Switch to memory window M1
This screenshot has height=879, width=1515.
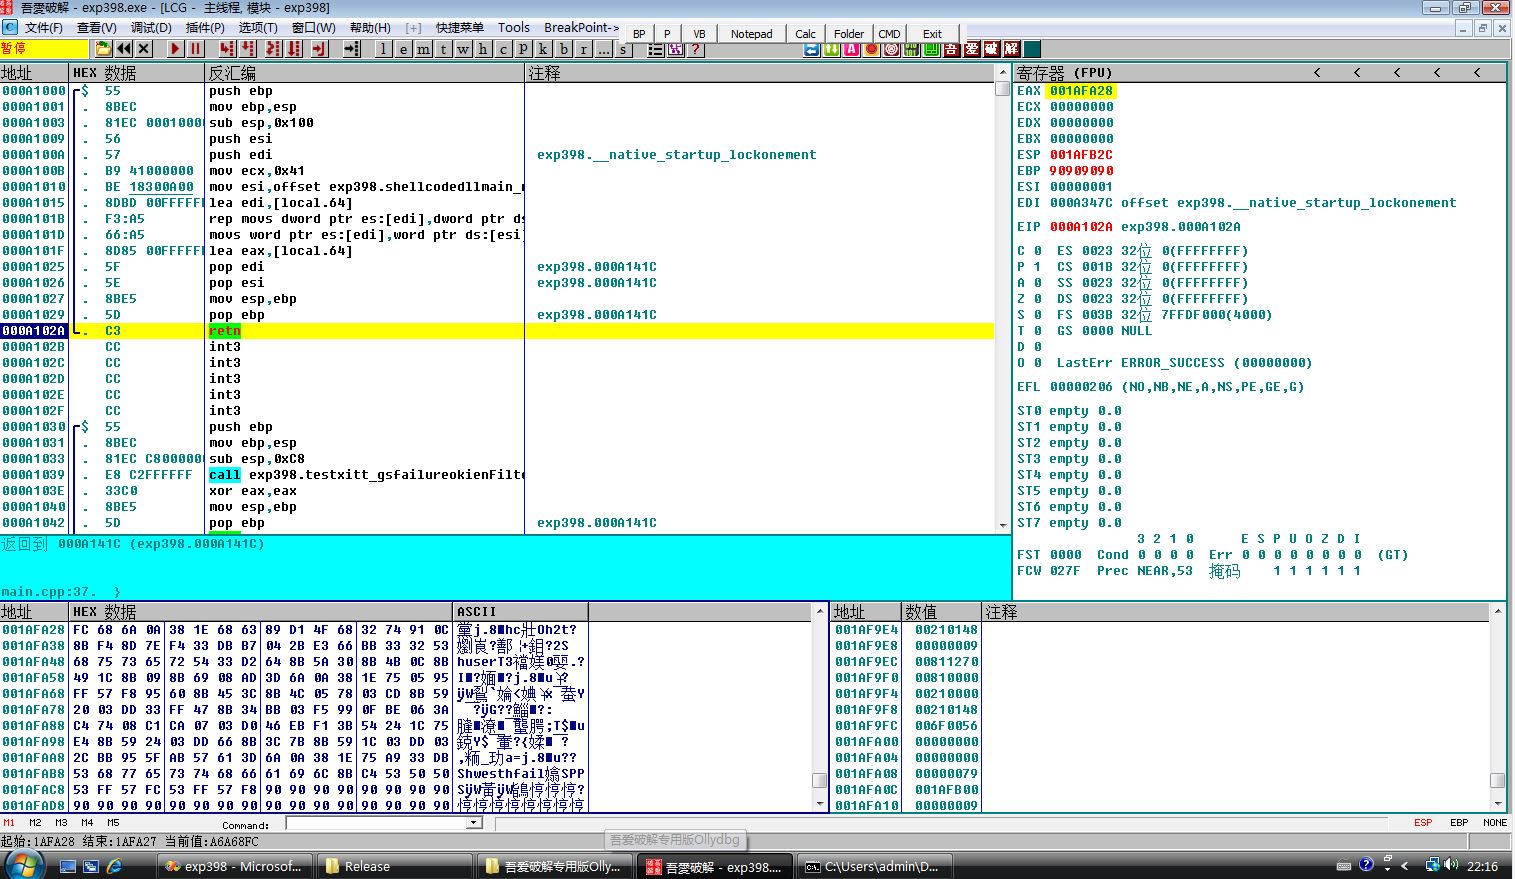pos(9,823)
